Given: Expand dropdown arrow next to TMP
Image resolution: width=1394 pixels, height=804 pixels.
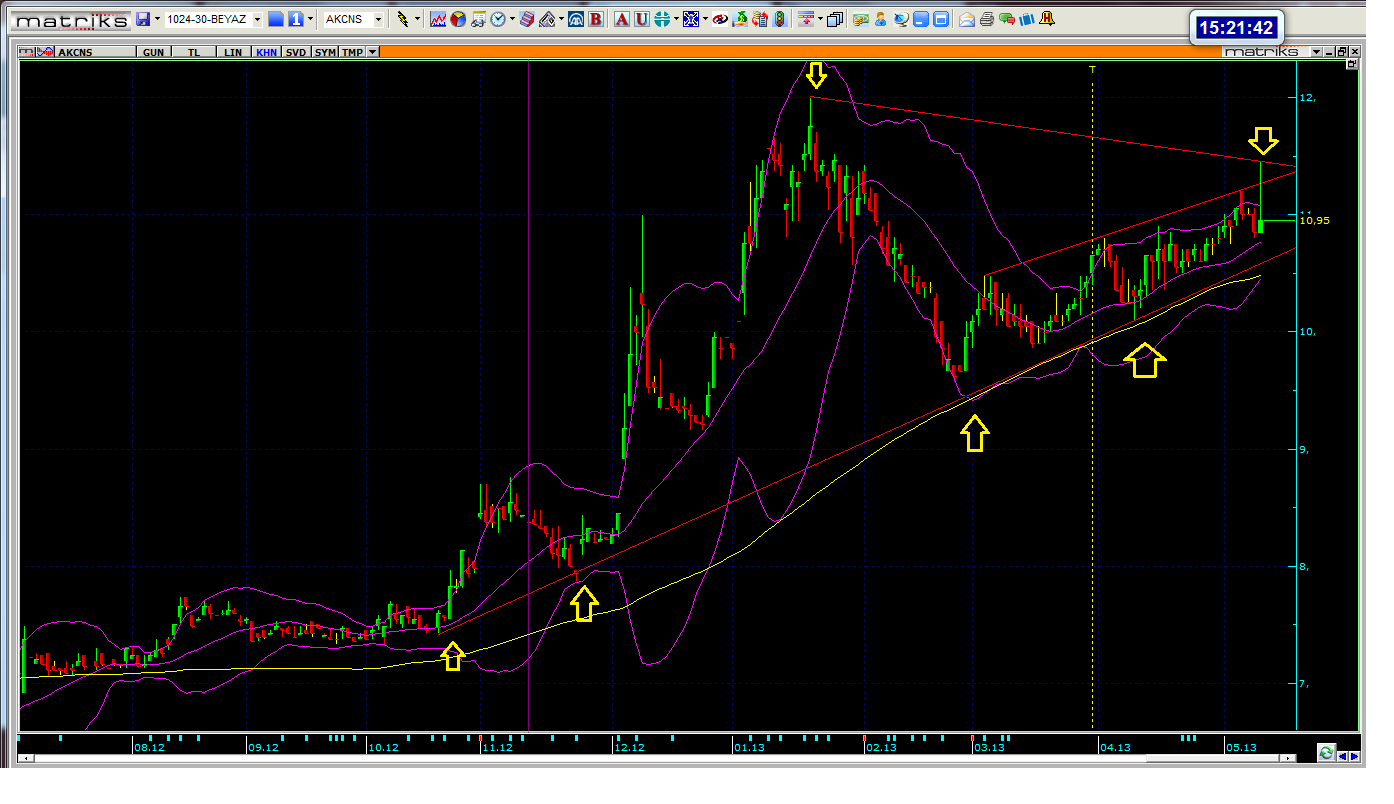Looking at the screenshot, I should point(373,52).
